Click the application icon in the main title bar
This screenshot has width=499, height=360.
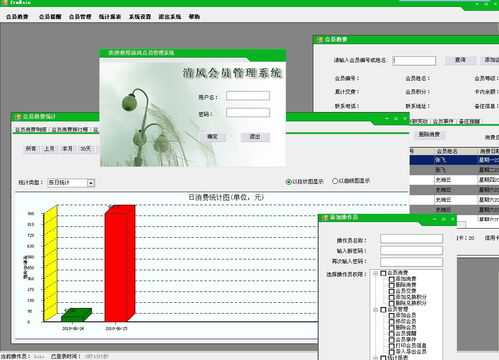(4, 3)
